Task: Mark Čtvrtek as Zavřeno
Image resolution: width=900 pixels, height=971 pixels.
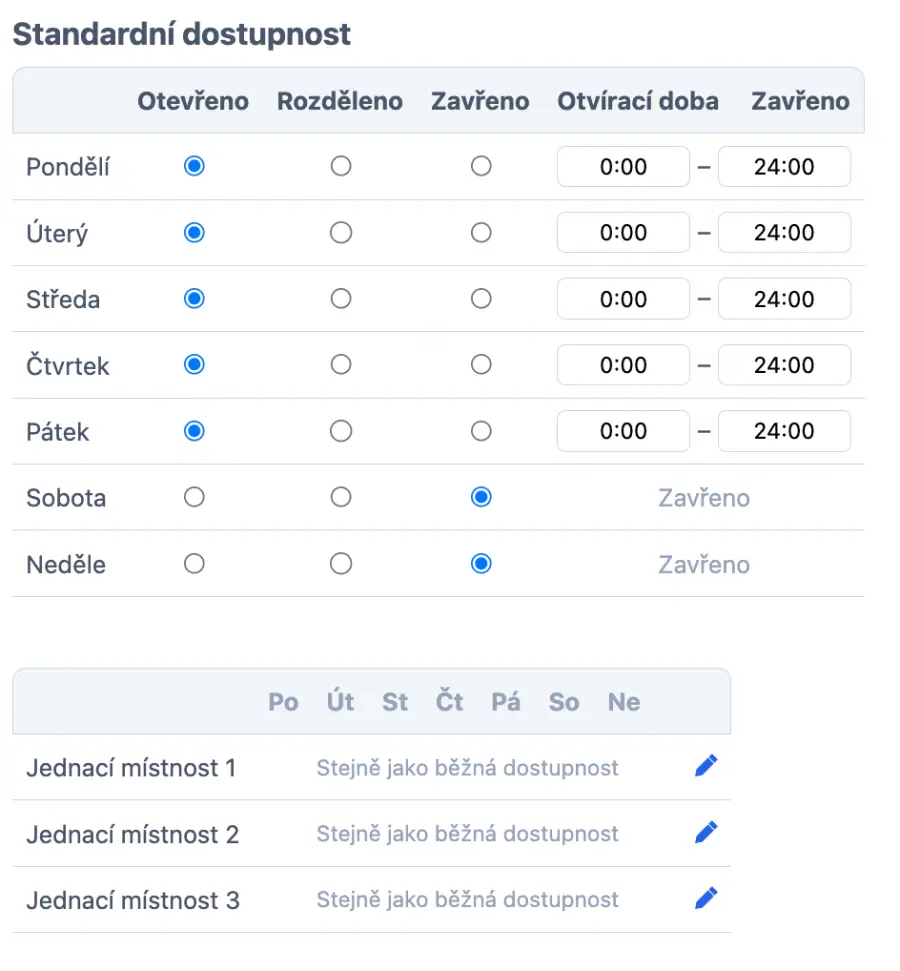Action: pos(481,365)
